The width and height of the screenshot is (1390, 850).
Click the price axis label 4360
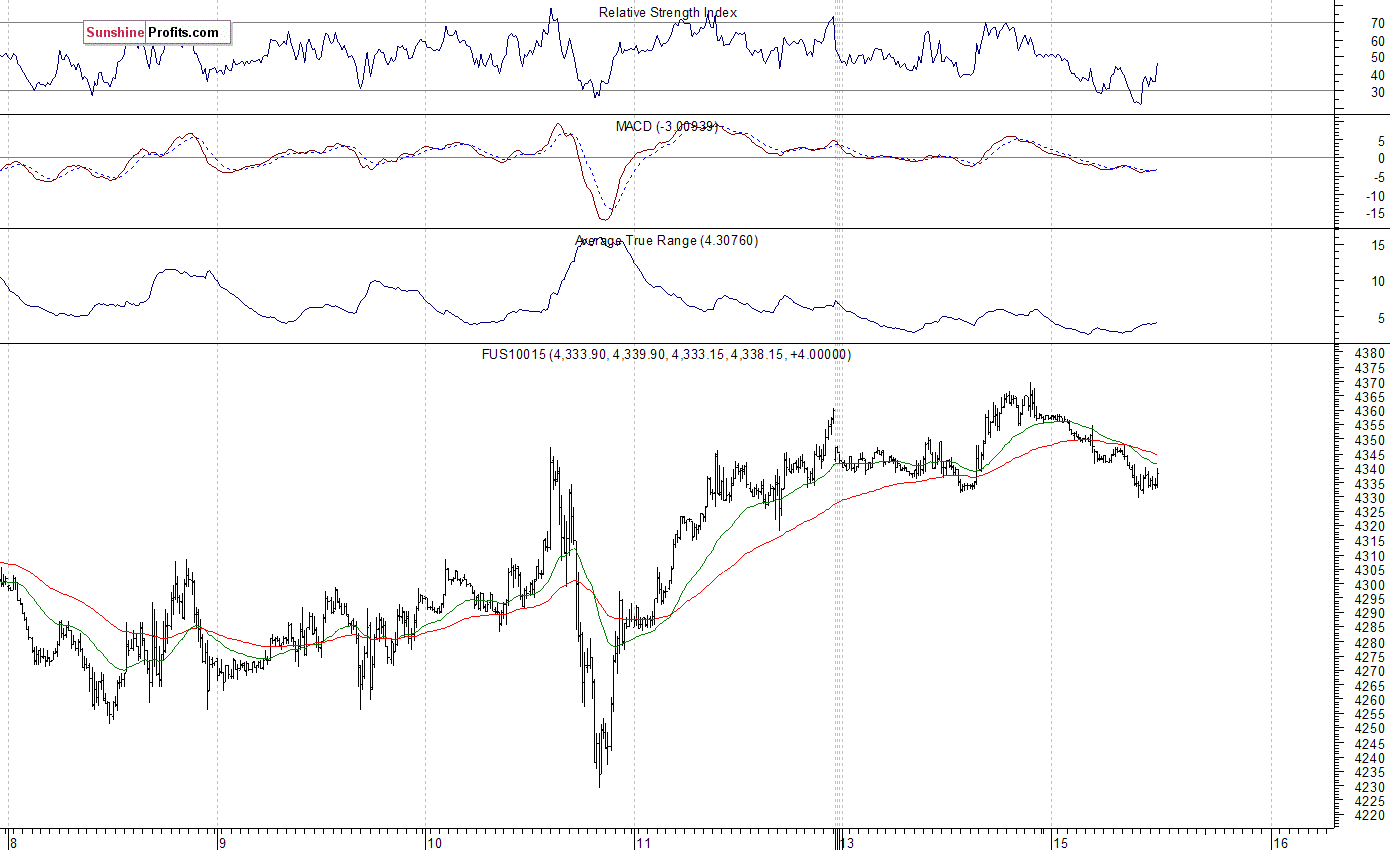(1370, 411)
